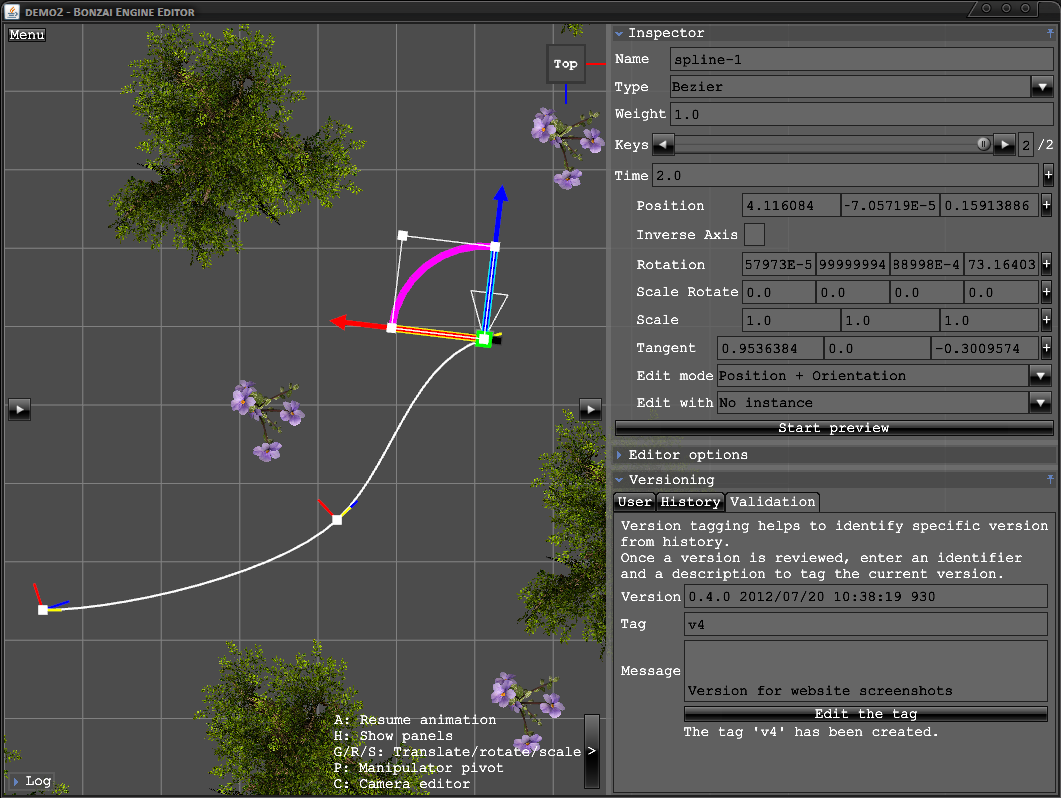The width and height of the screenshot is (1061, 798).
Task: Open the Menu in the viewport
Action: point(27,35)
